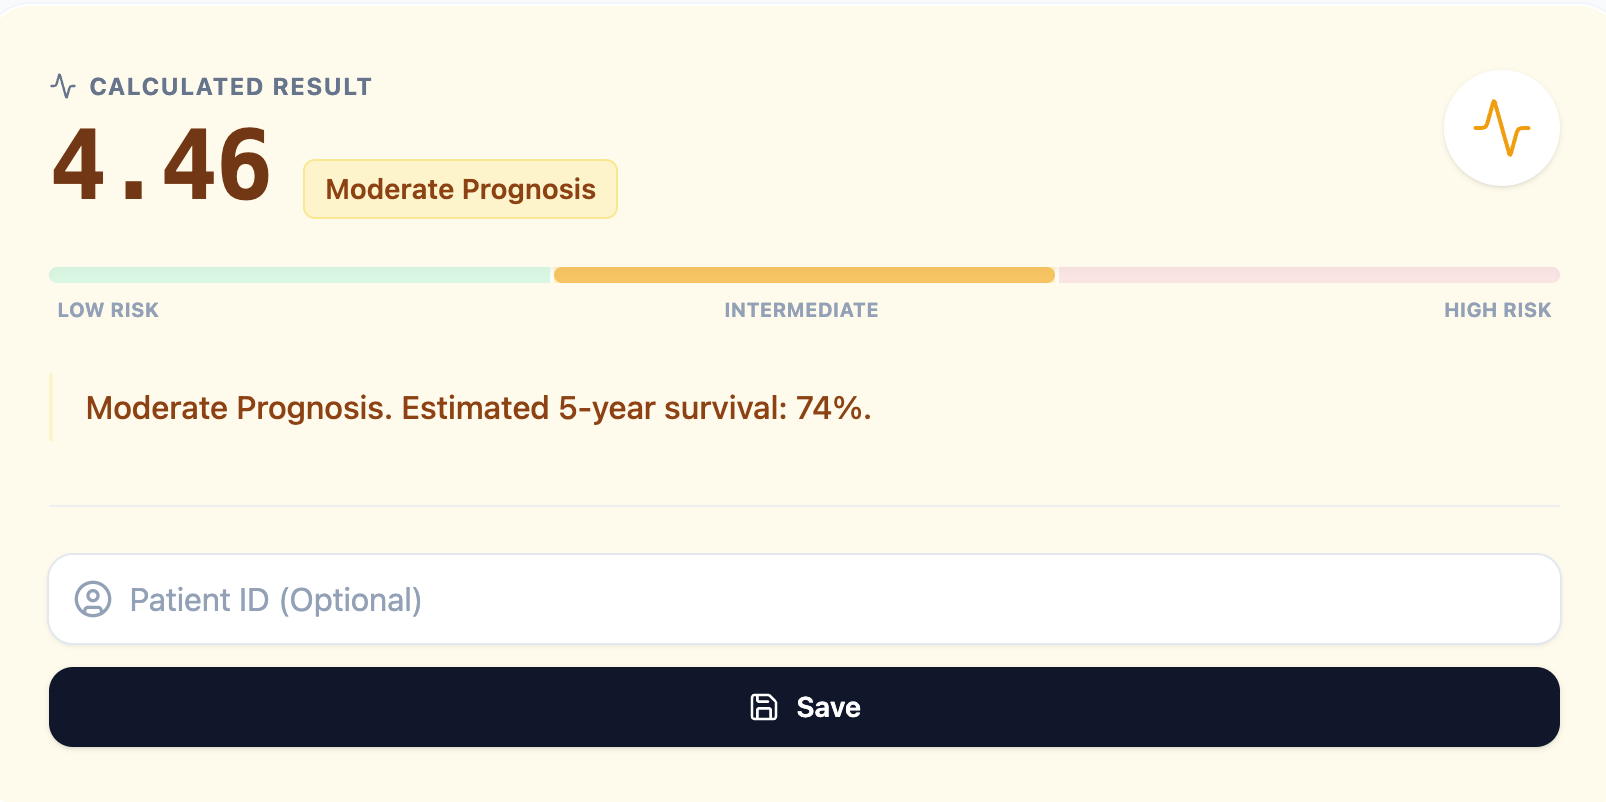The image size is (1606, 802).
Task: Click the green low-risk bar segment
Action: click(299, 274)
